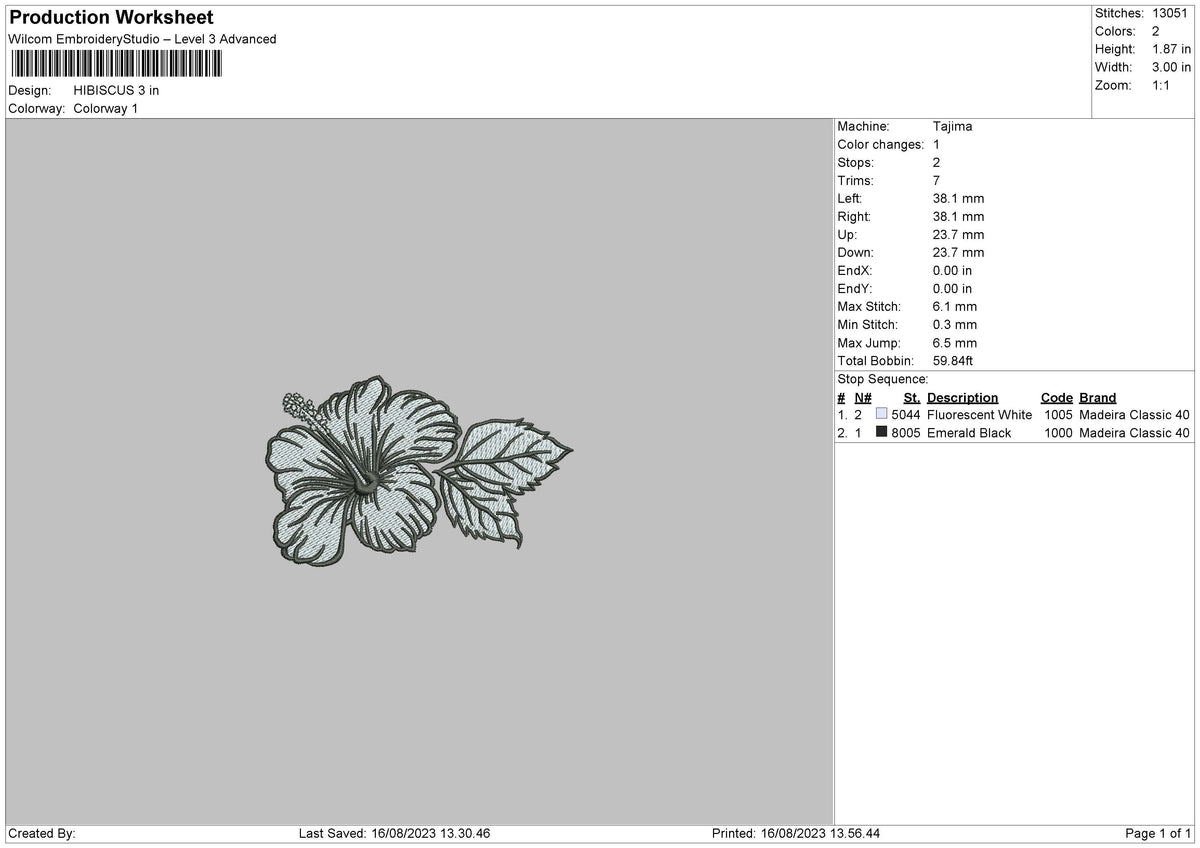Click stitch count 8005 in stop sequence
The image size is (1200, 848).
pyautogui.click(x=906, y=432)
